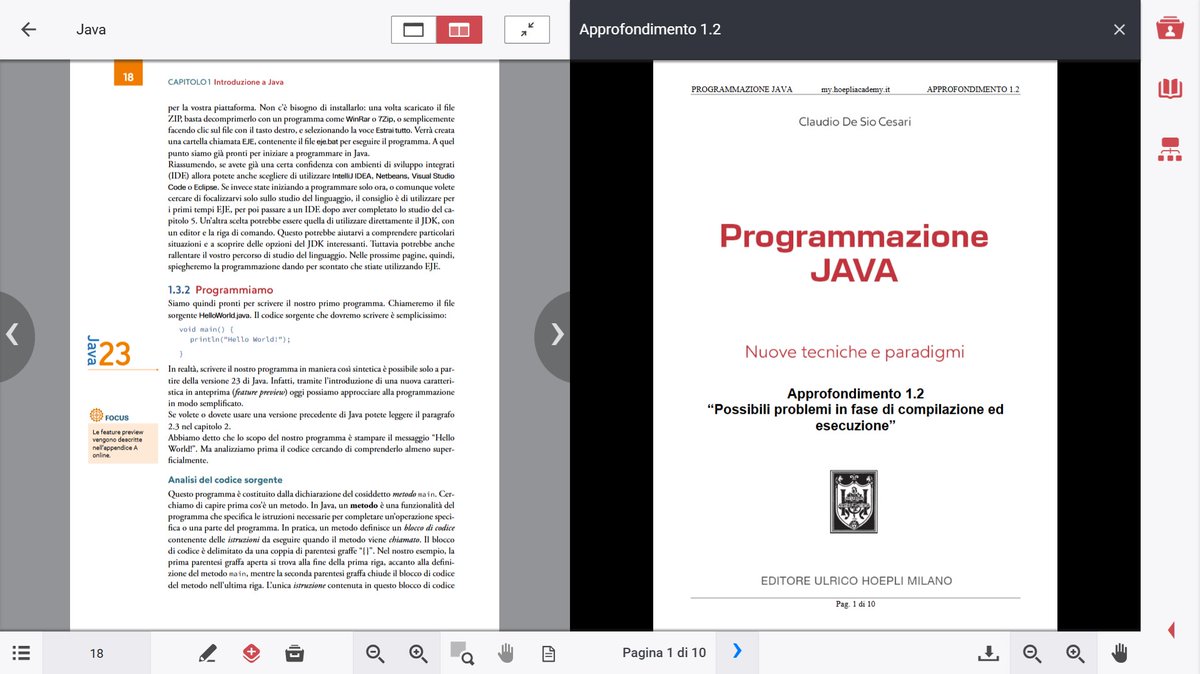Screen dimensions: 1200x674
Task: Click the my.hoepliacademy.it header text
Action: pyautogui.click(x=856, y=89)
